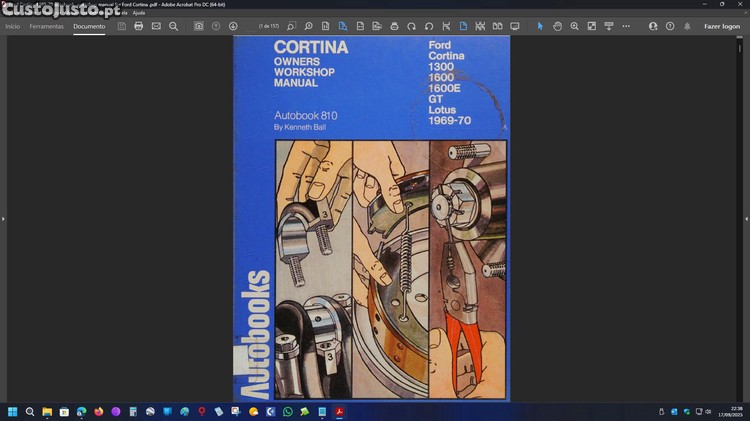Toggle full screen reading mode
The height and width of the screenshot is (421, 750).
click(515, 26)
